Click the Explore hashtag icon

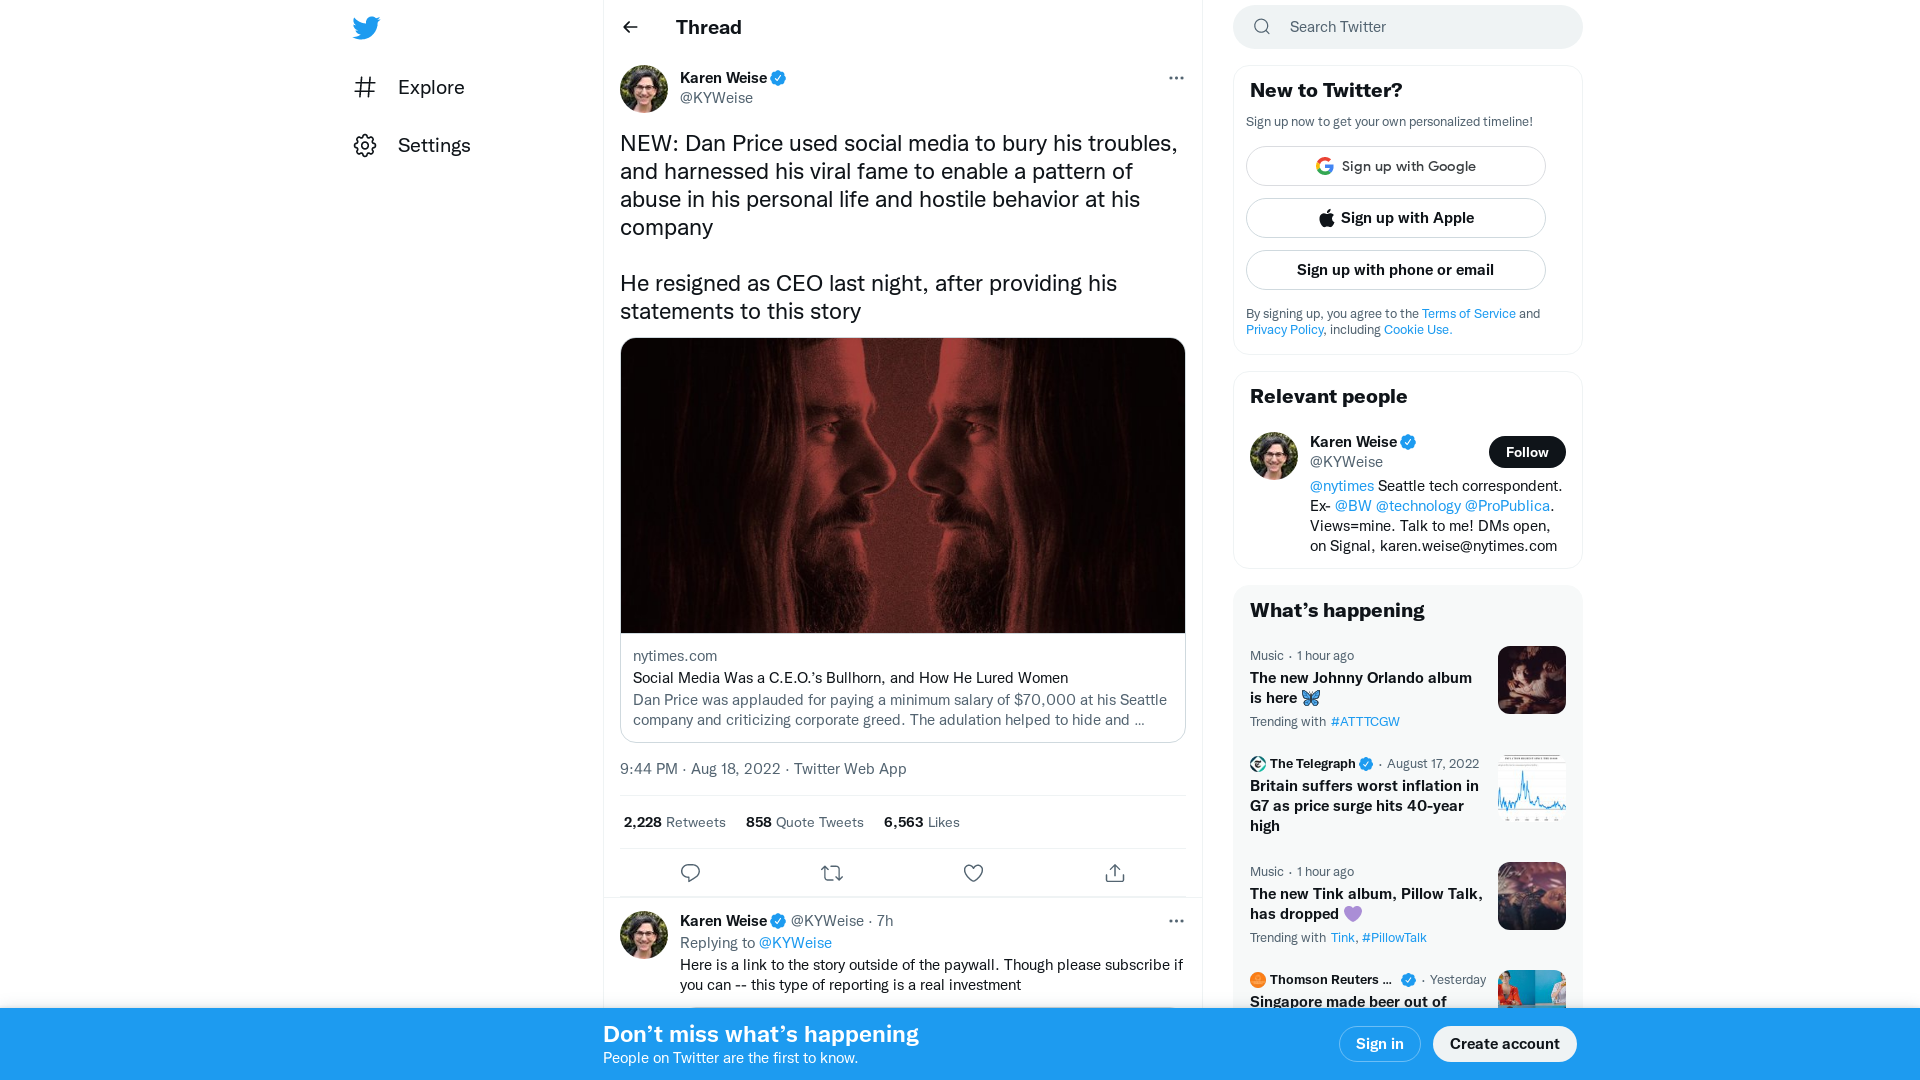tap(365, 87)
